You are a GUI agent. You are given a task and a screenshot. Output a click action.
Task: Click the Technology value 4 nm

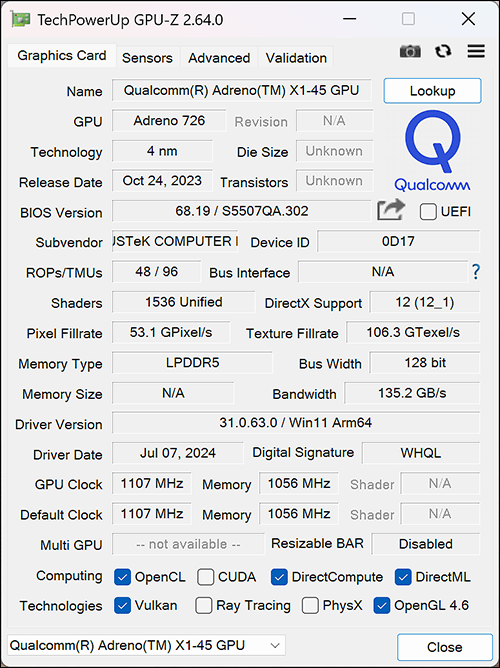pos(162,151)
